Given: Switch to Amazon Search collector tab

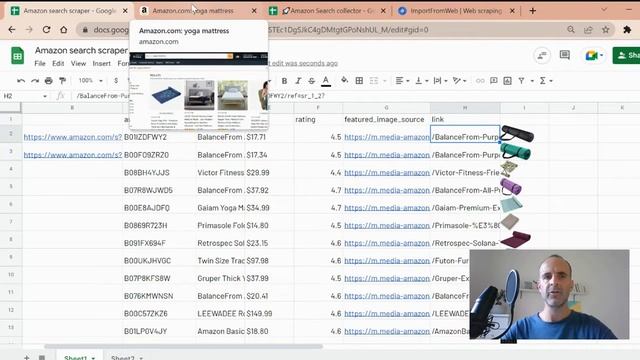Looking at the screenshot, I should tap(328, 11).
